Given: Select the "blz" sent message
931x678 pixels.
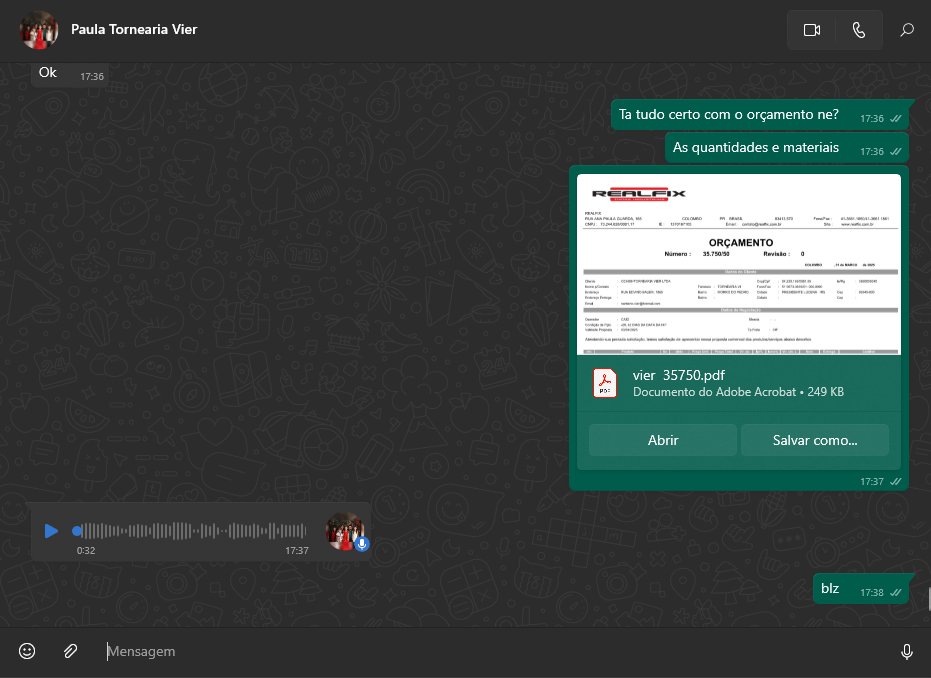Looking at the screenshot, I should pyautogui.click(x=830, y=589).
